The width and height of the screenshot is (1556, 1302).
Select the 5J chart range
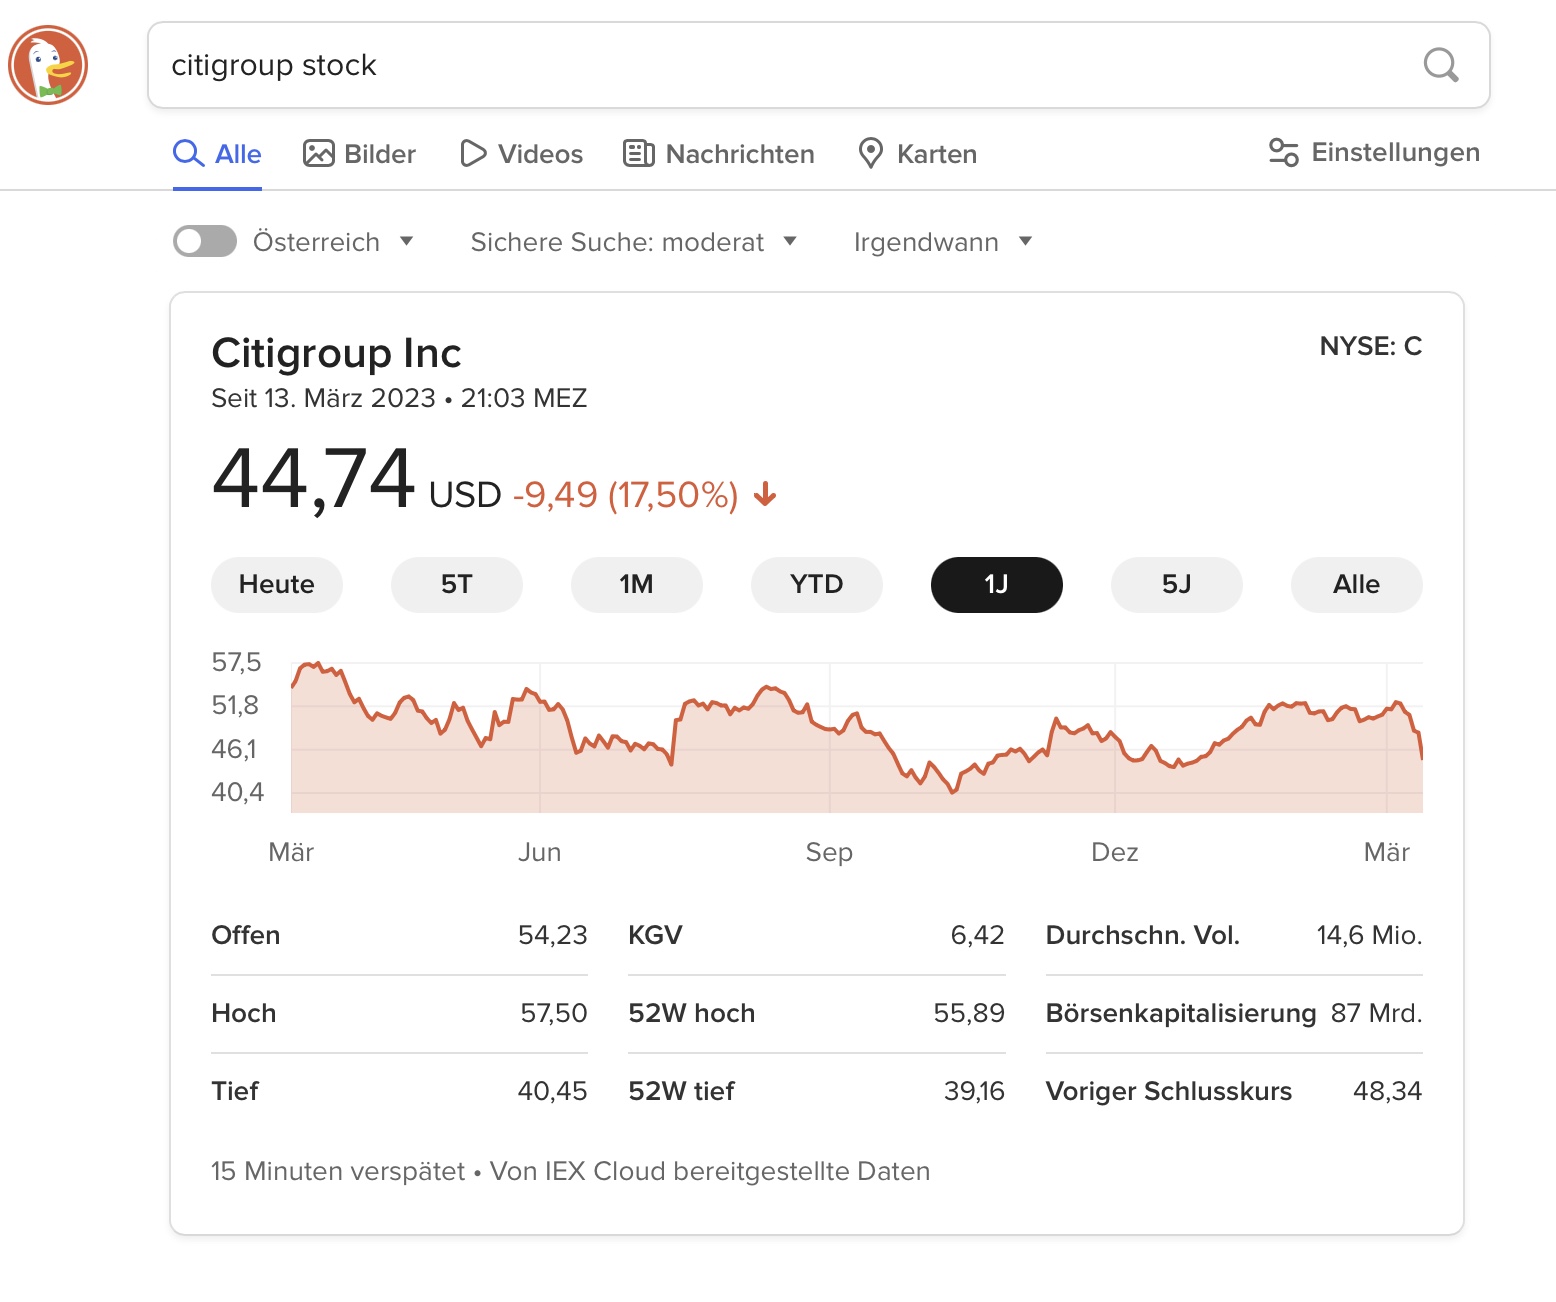[x=1177, y=585]
